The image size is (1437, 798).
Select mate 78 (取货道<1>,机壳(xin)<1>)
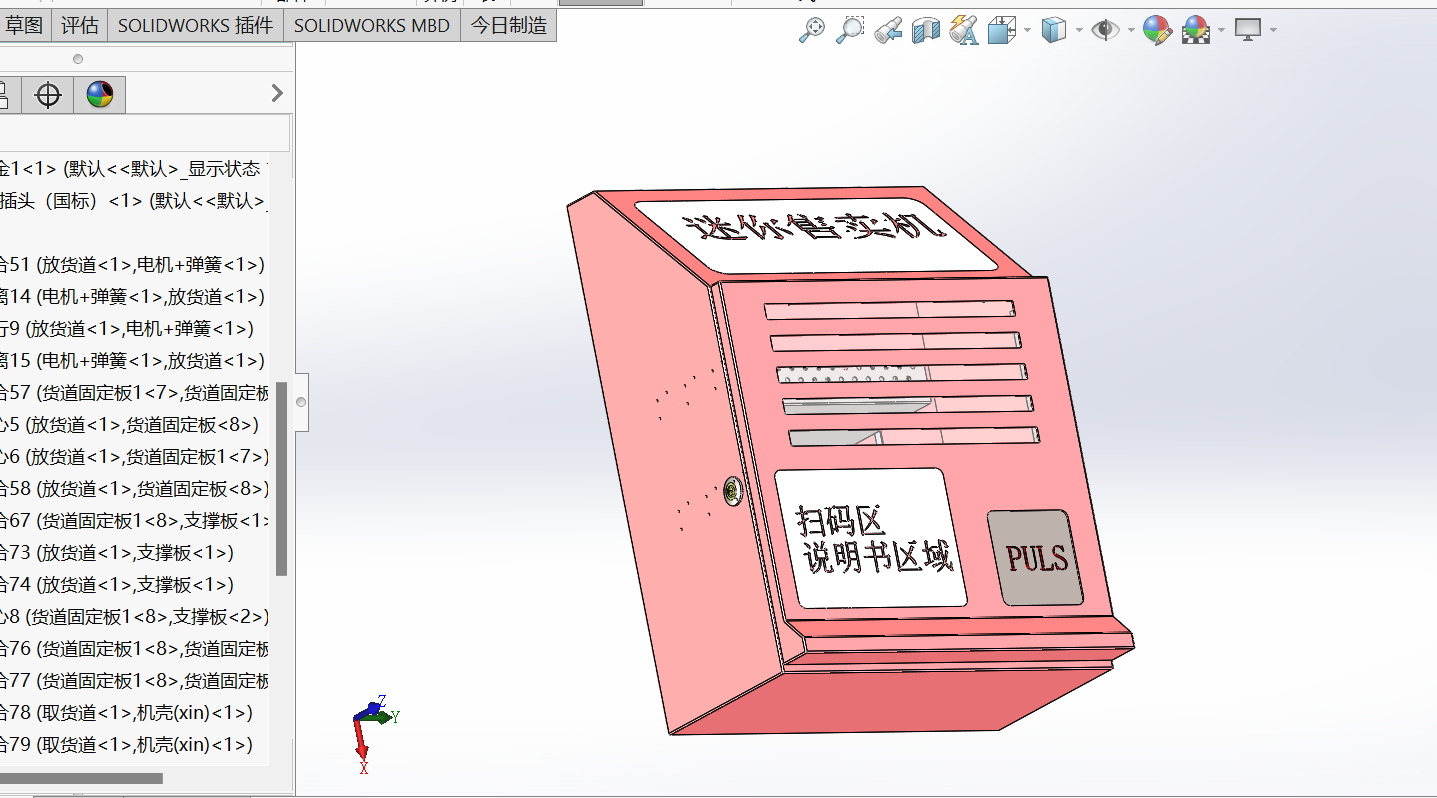point(126,713)
